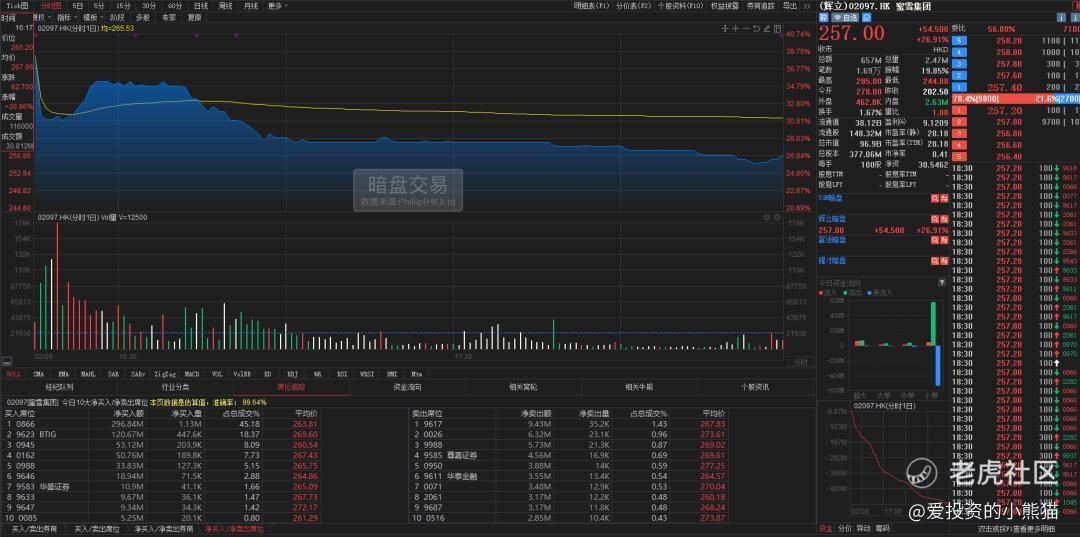Click the 自选 heart watchlist icon
The height and width of the screenshot is (537, 1080).
click(846, 17)
